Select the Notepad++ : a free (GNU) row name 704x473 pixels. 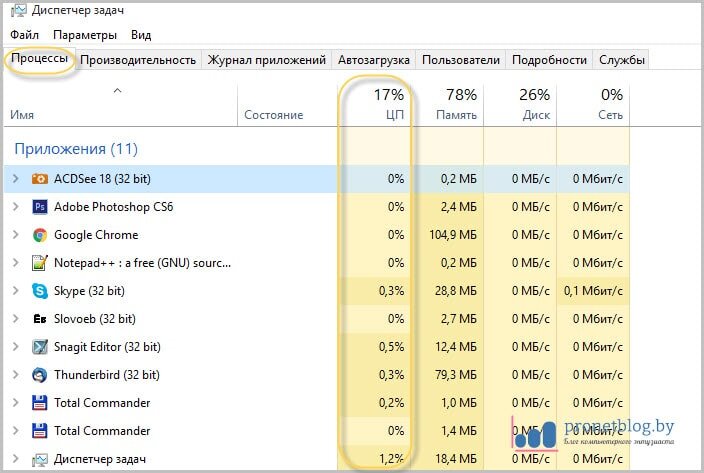(142, 263)
